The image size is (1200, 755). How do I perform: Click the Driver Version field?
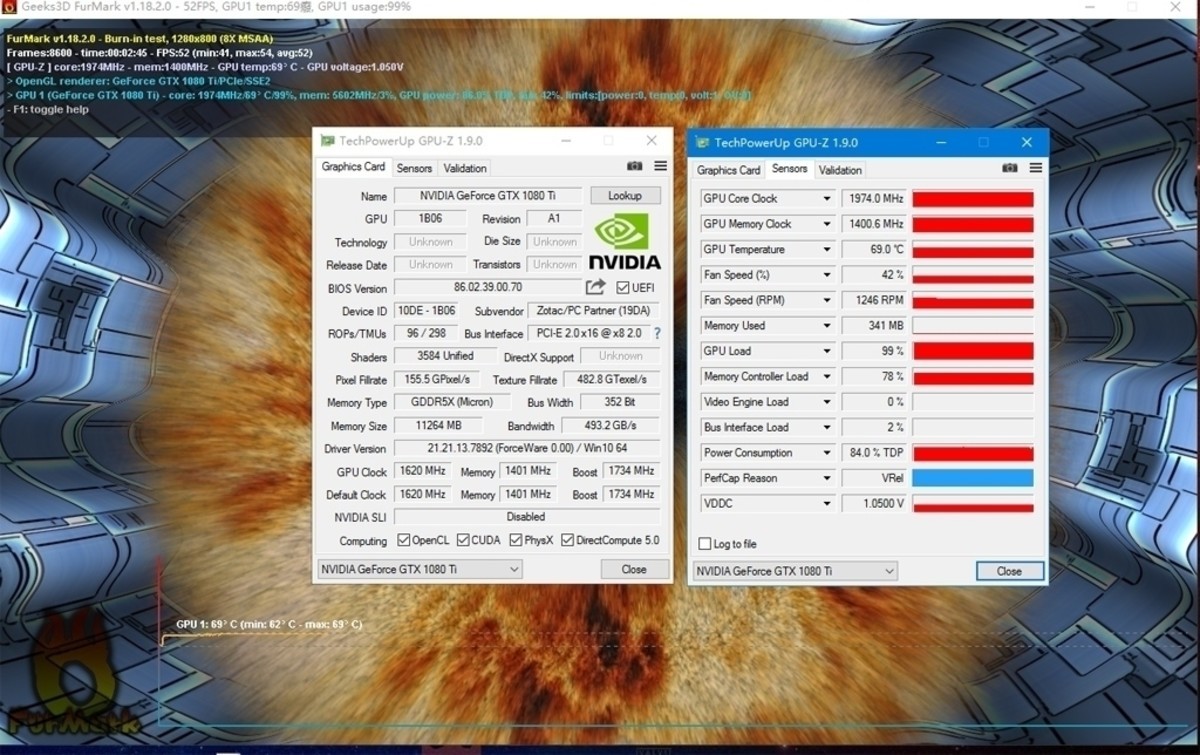pos(527,448)
